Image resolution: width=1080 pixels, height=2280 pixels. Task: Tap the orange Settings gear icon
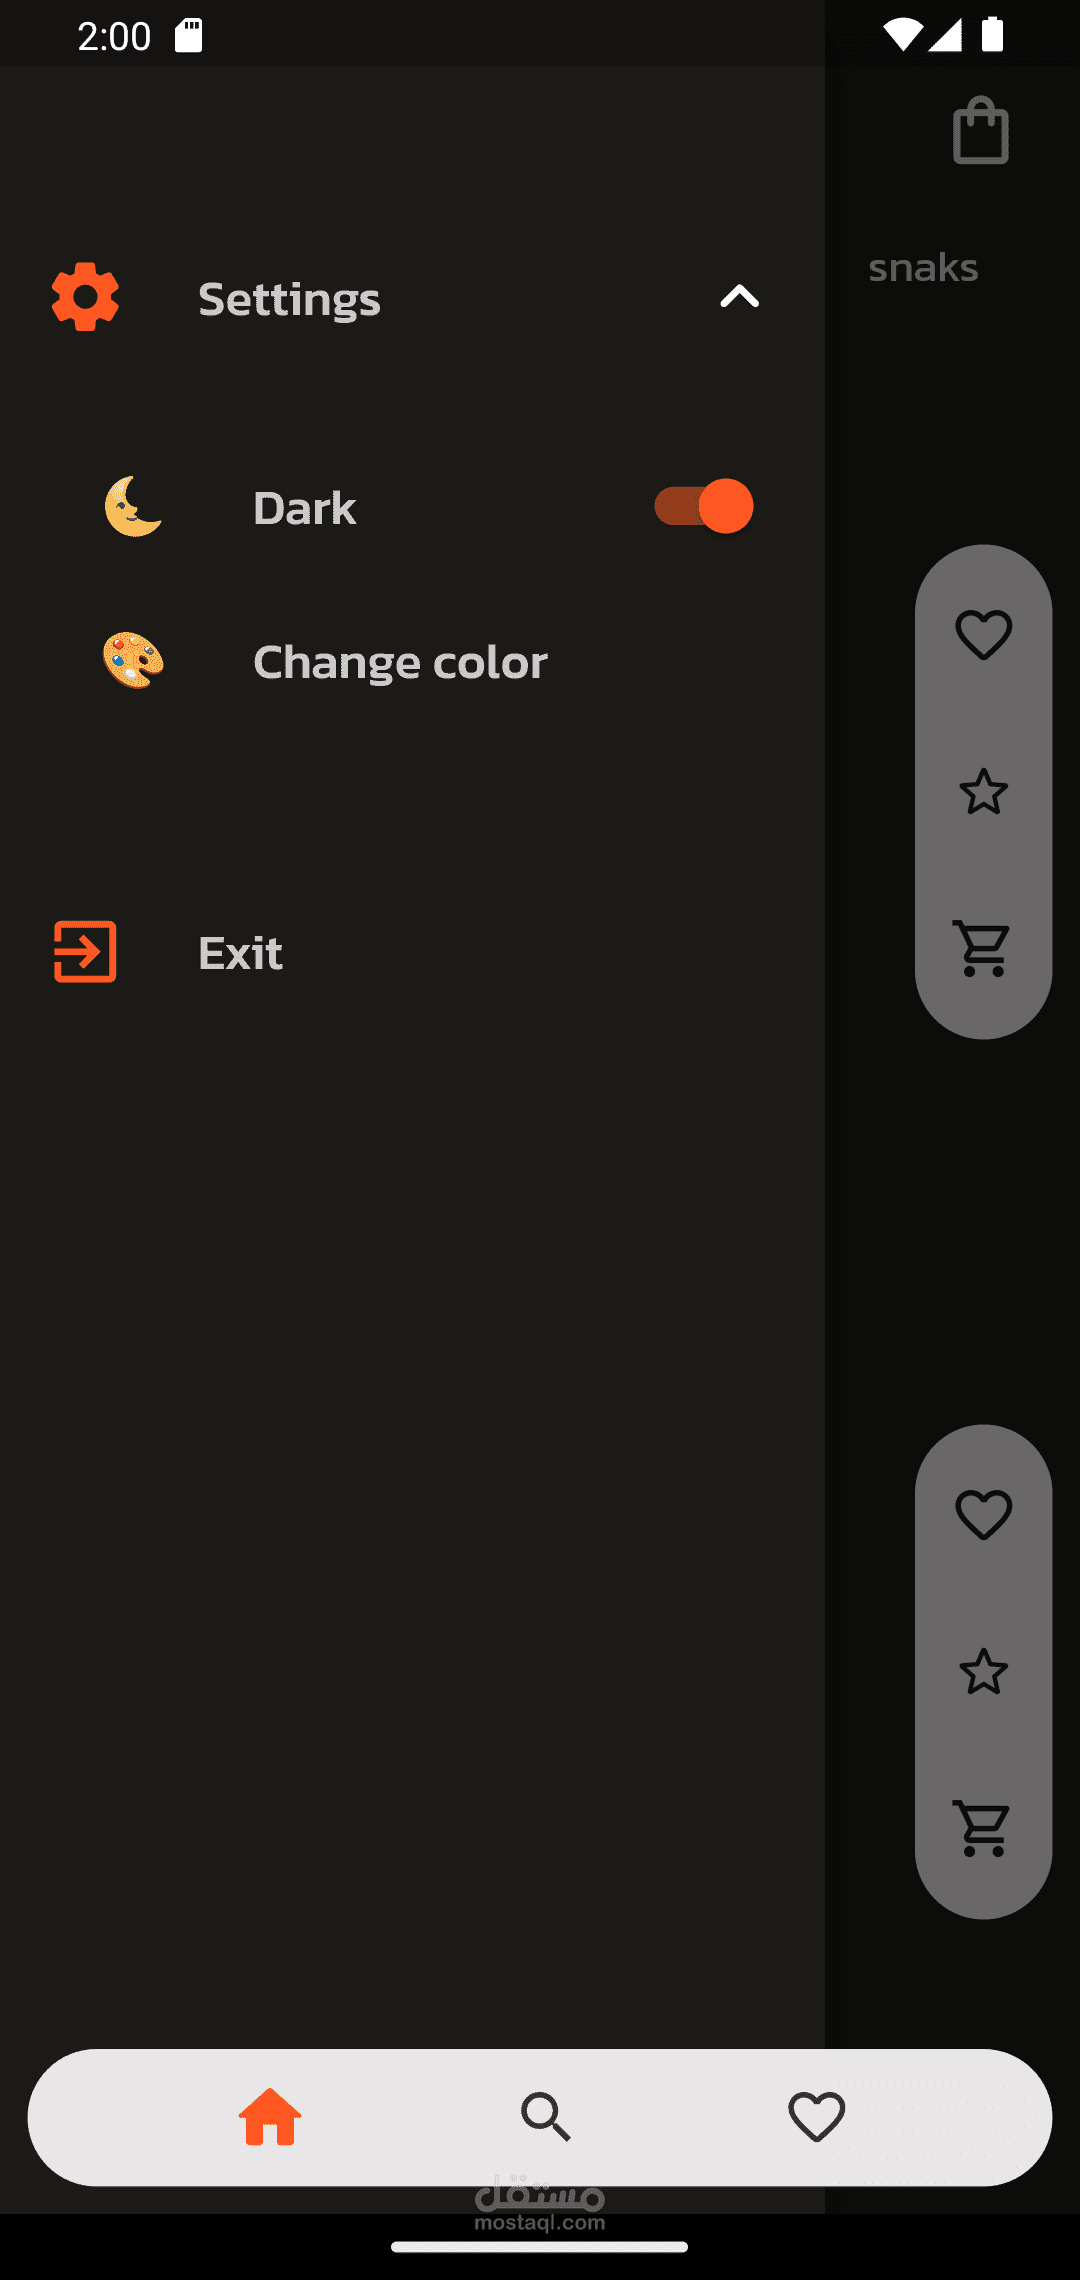[85, 297]
